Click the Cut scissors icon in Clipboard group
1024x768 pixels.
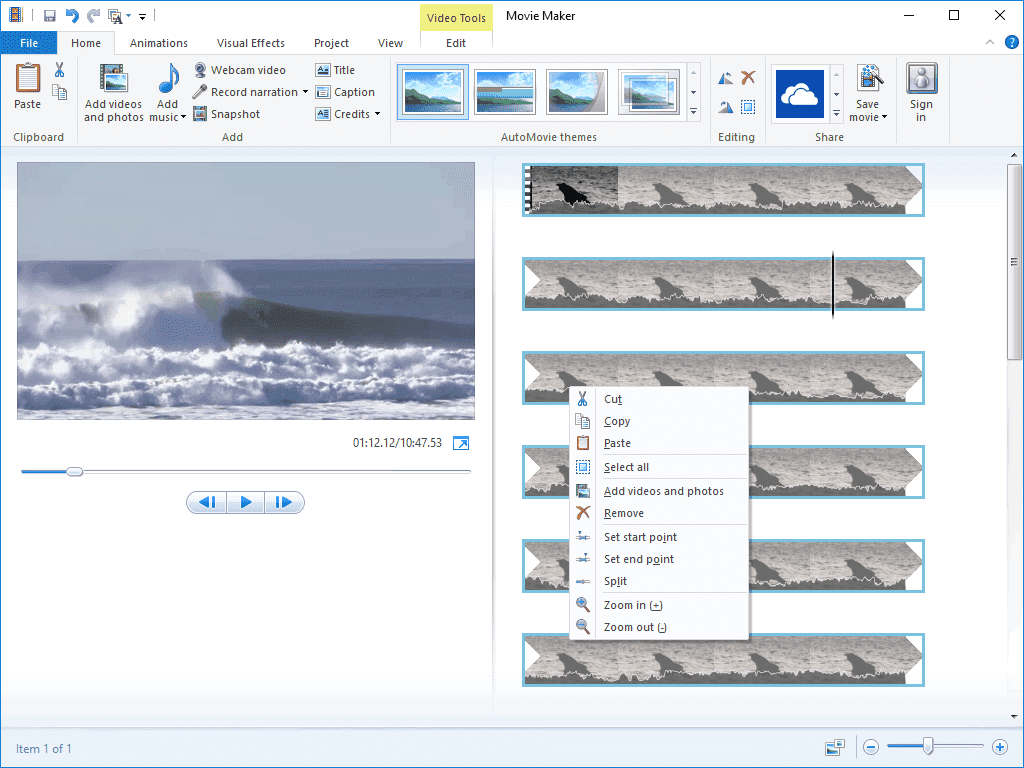point(59,70)
